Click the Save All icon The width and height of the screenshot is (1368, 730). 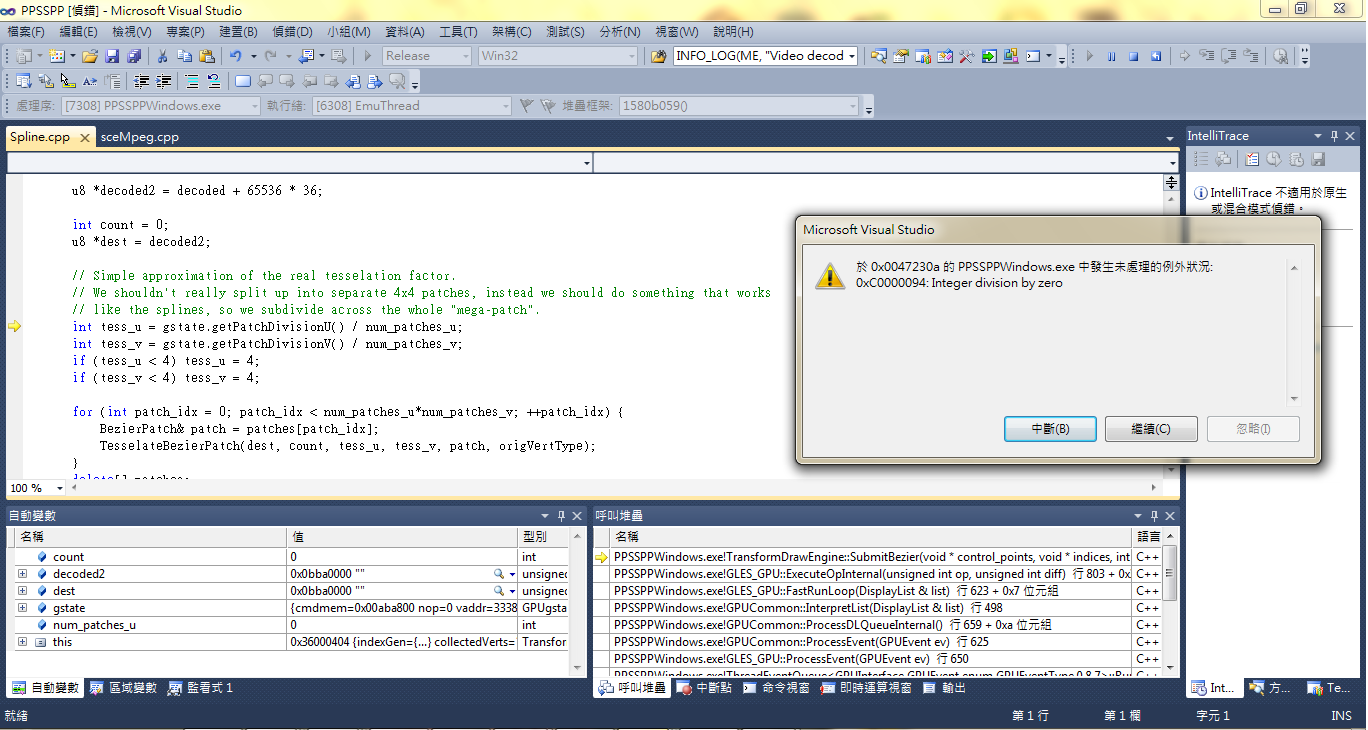(x=134, y=56)
